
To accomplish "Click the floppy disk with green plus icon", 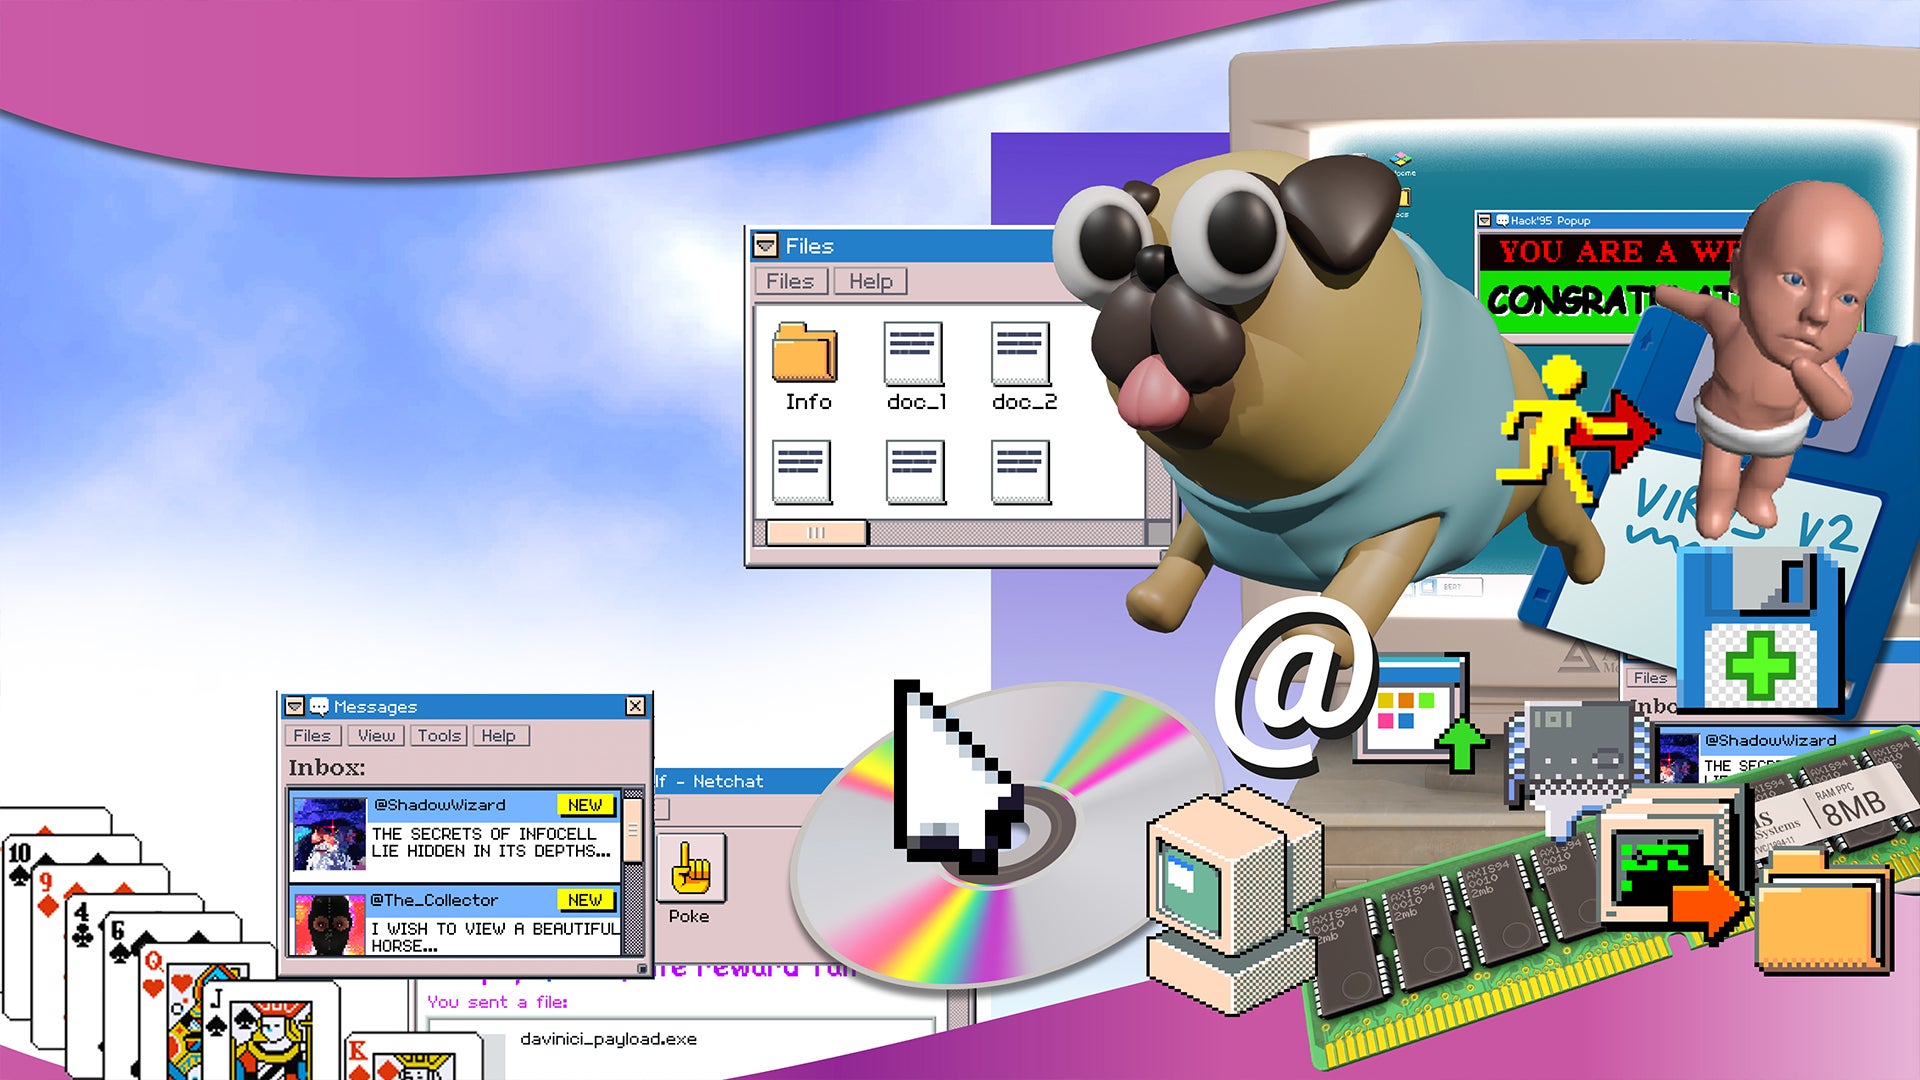I will [x=1760, y=630].
